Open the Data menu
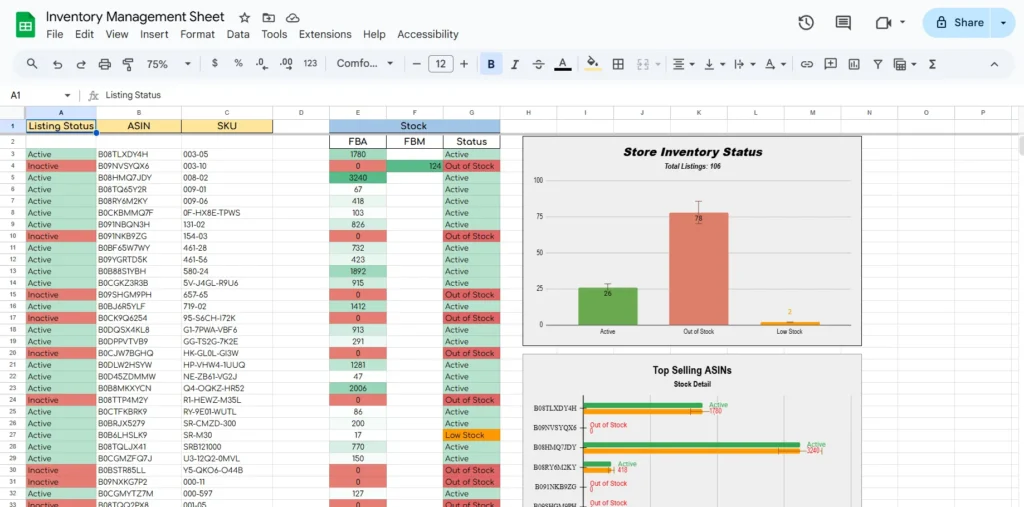 pos(238,34)
